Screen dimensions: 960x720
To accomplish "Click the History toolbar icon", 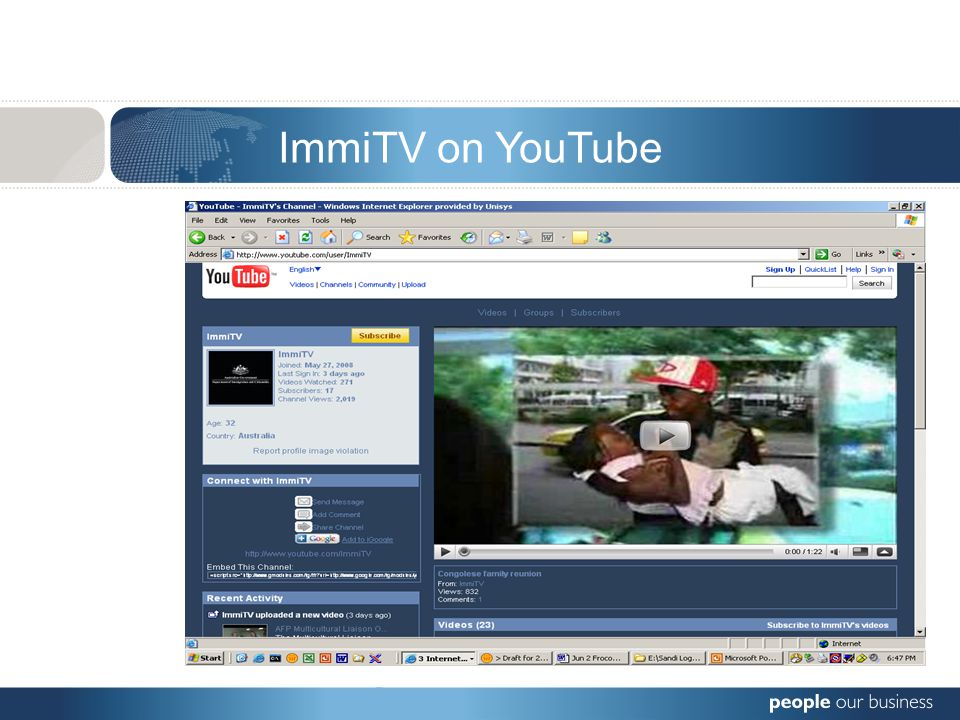I will pyautogui.click(x=468, y=238).
